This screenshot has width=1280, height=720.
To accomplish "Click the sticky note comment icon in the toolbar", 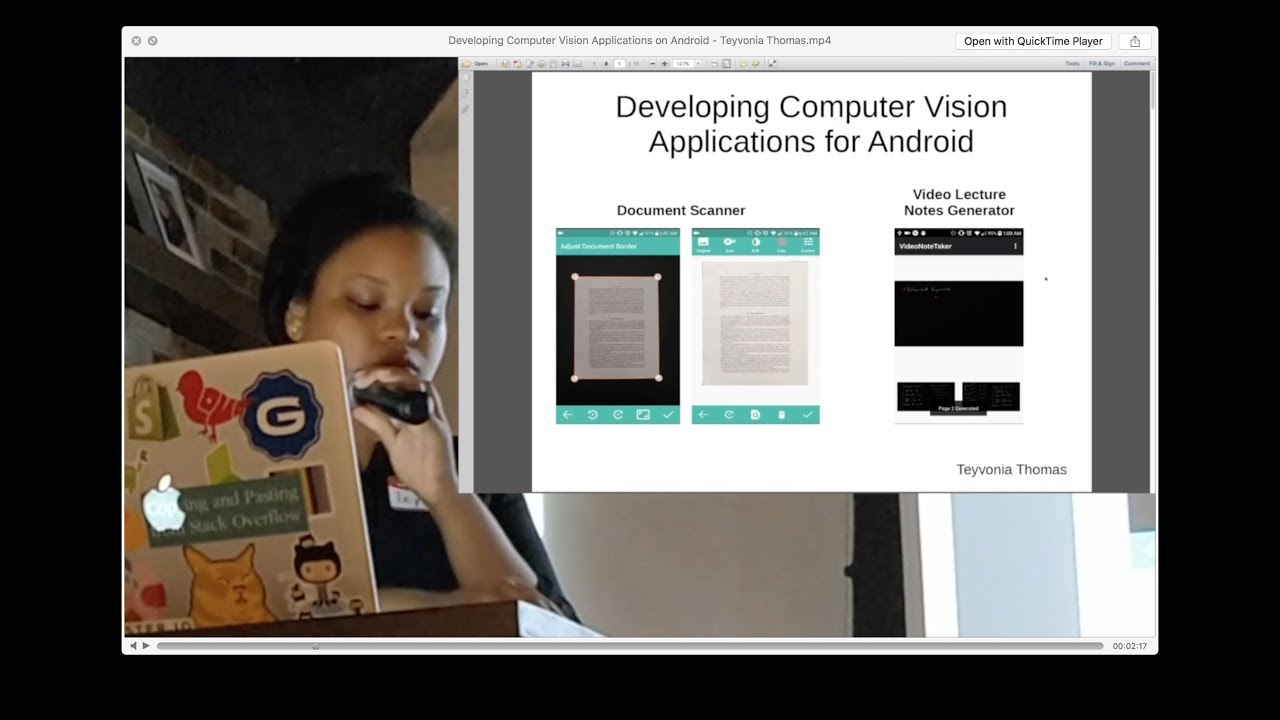I will (x=744, y=64).
